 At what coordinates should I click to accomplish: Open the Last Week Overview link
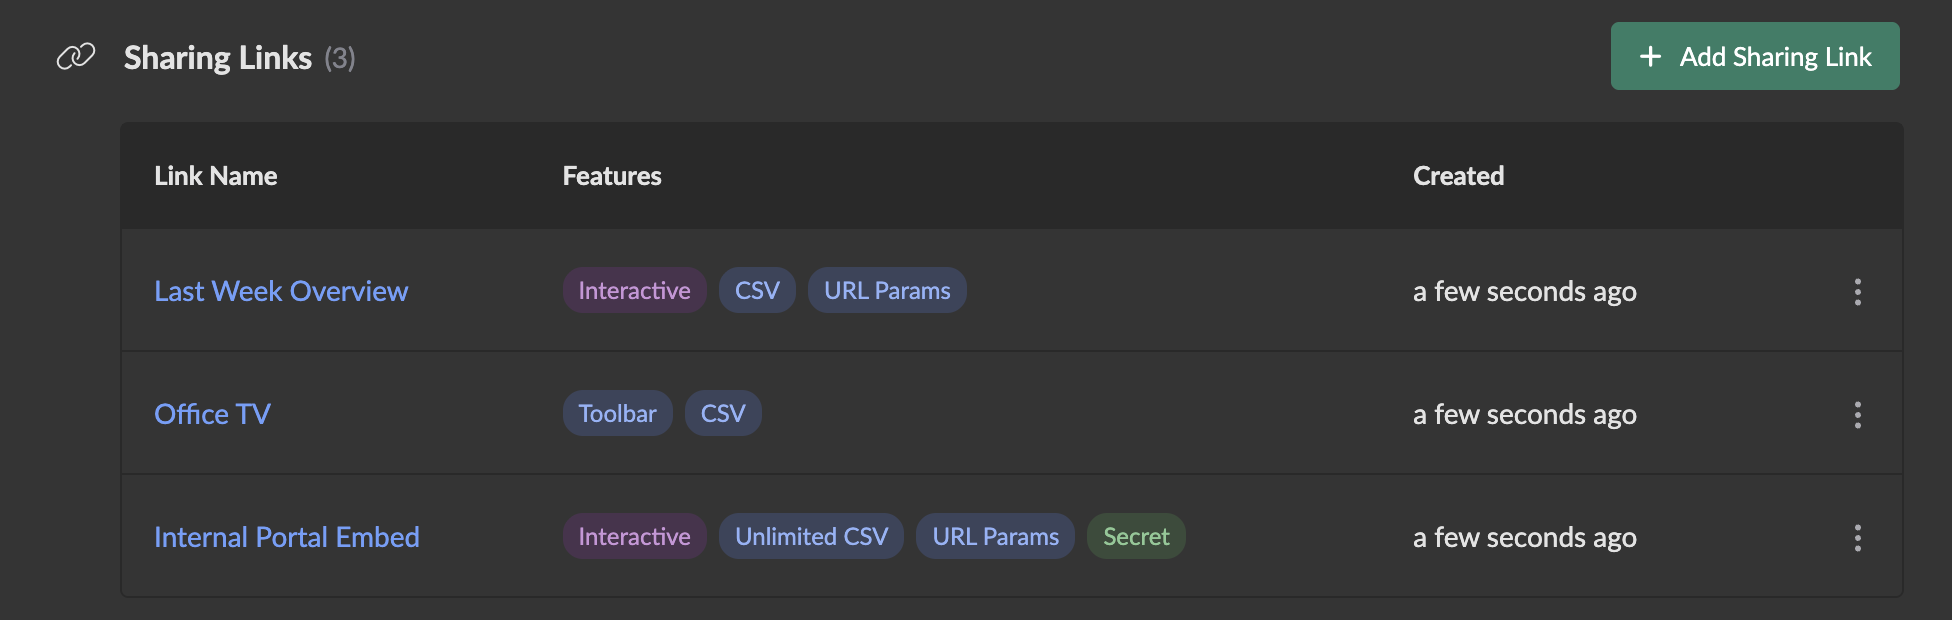281,291
